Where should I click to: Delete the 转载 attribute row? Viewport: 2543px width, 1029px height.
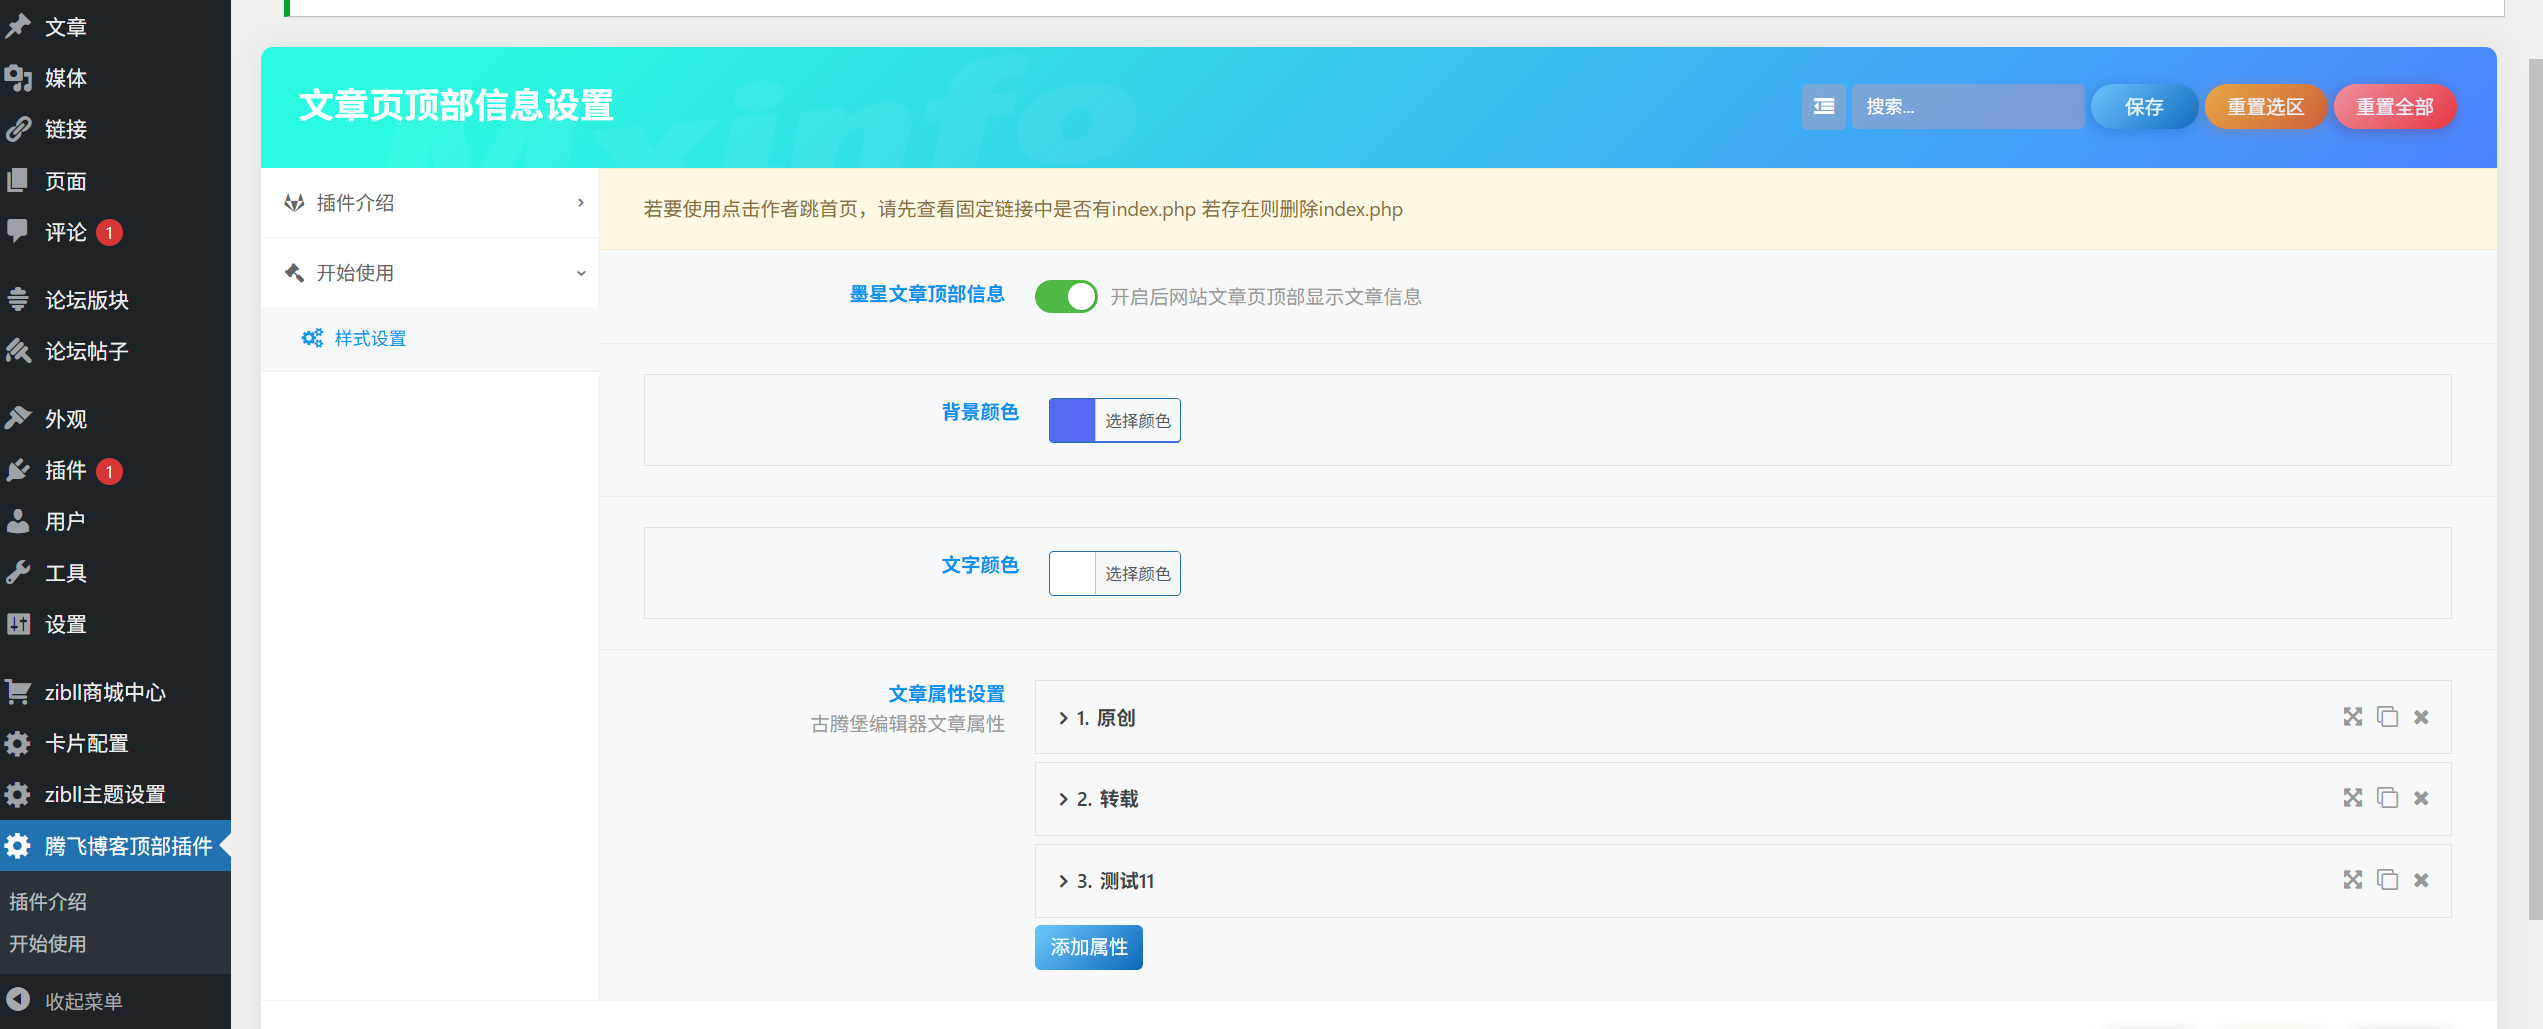pos(2422,798)
